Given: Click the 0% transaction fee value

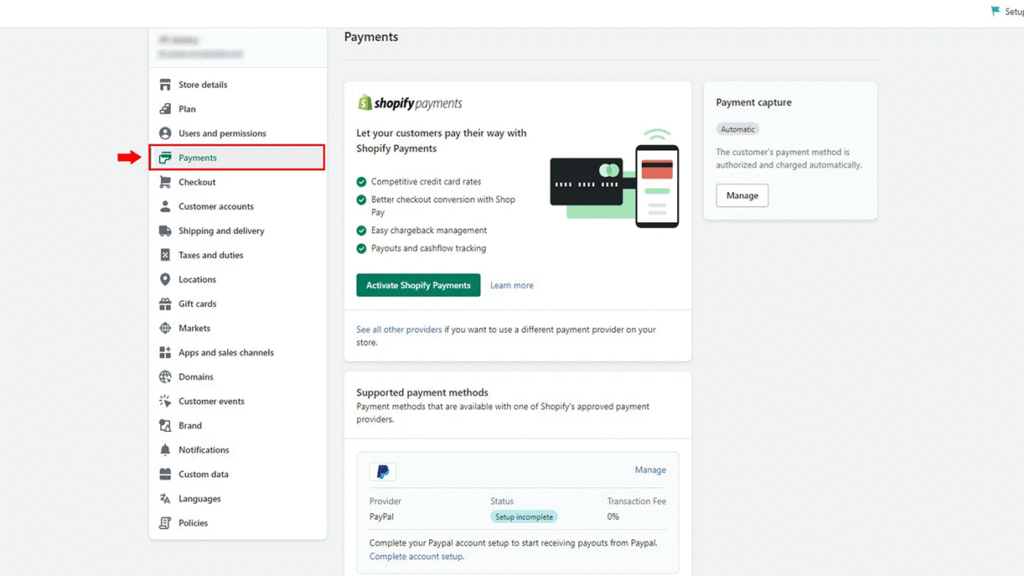Looking at the screenshot, I should pyautogui.click(x=613, y=517).
